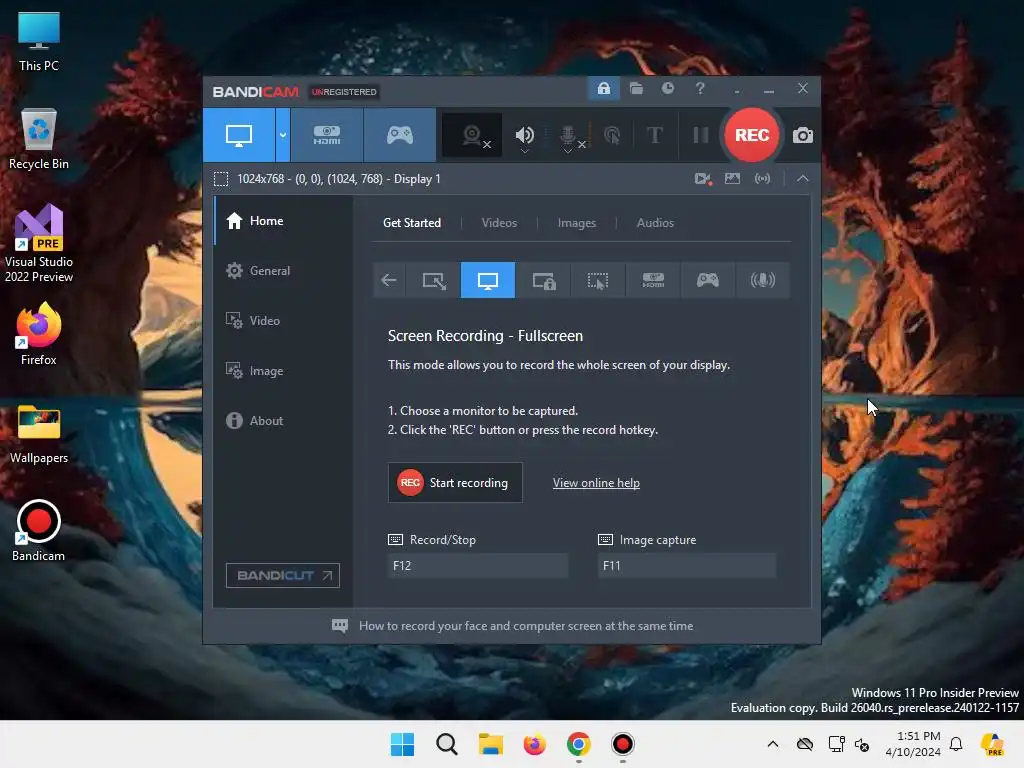Select around mouse recording mode icon
The image size is (1024, 768).
tap(598, 280)
